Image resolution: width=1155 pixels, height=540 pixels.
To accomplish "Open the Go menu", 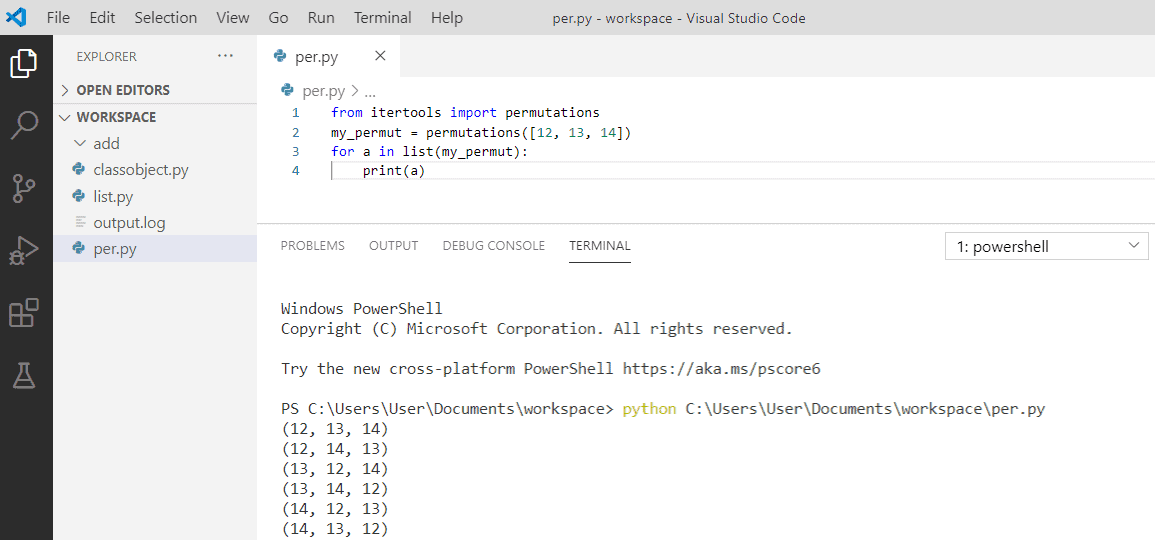I will pyautogui.click(x=278, y=18).
